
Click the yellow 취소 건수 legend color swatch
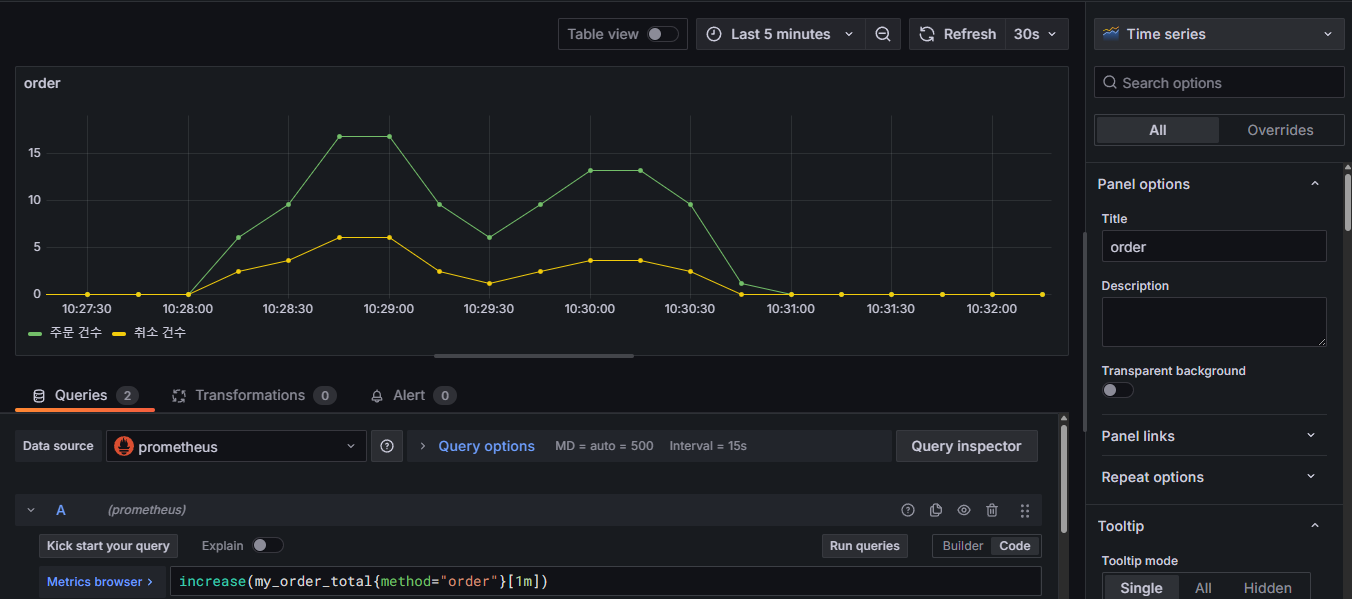click(x=119, y=333)
